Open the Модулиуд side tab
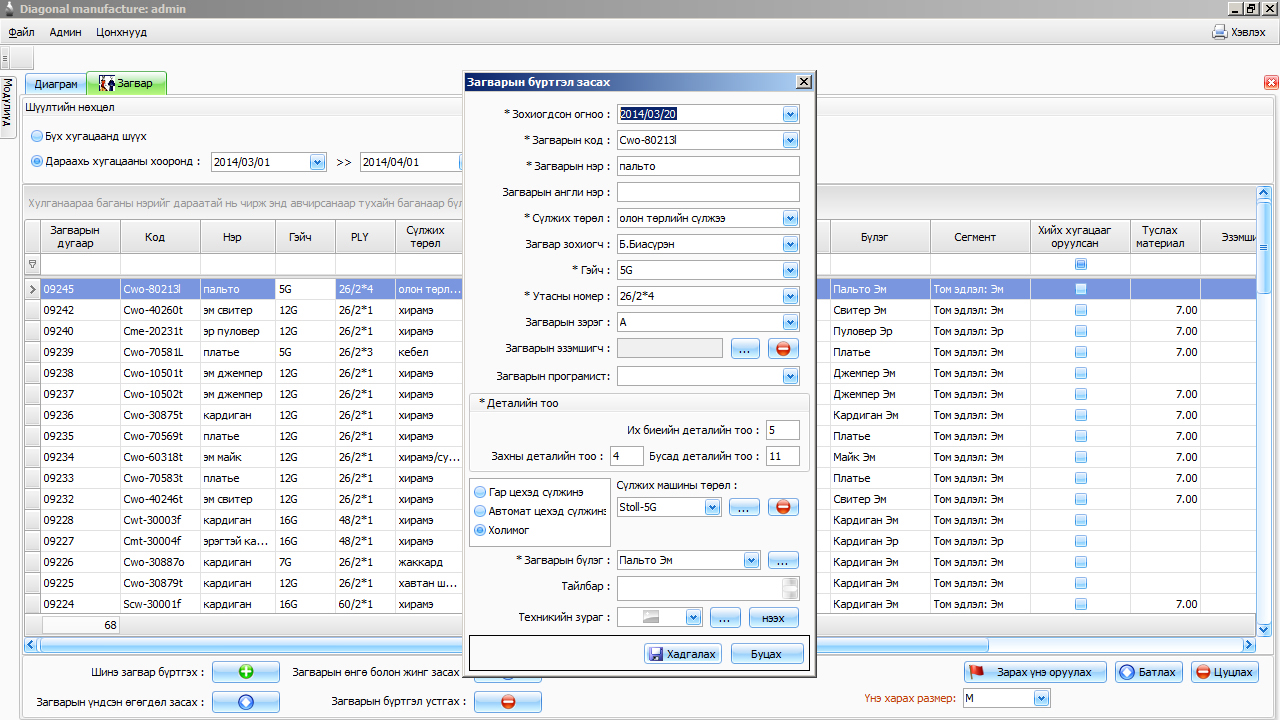 tap(7, 106)
